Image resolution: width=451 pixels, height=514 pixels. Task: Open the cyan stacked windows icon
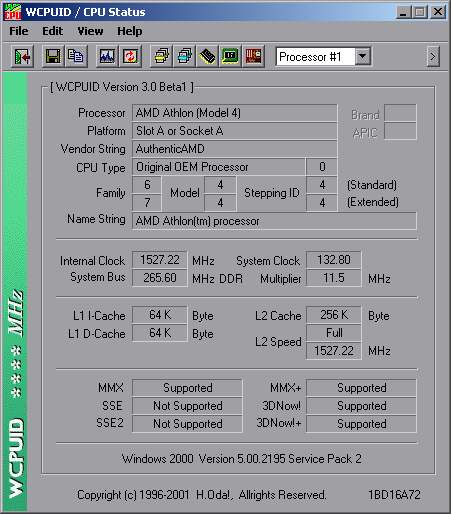[x=185, y=56]
